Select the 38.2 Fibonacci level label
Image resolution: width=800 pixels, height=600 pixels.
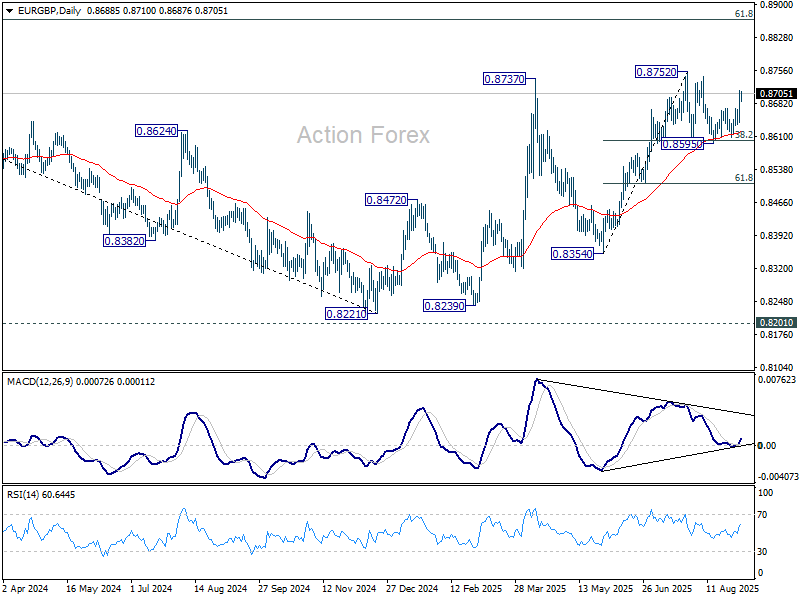coord(744,135)
